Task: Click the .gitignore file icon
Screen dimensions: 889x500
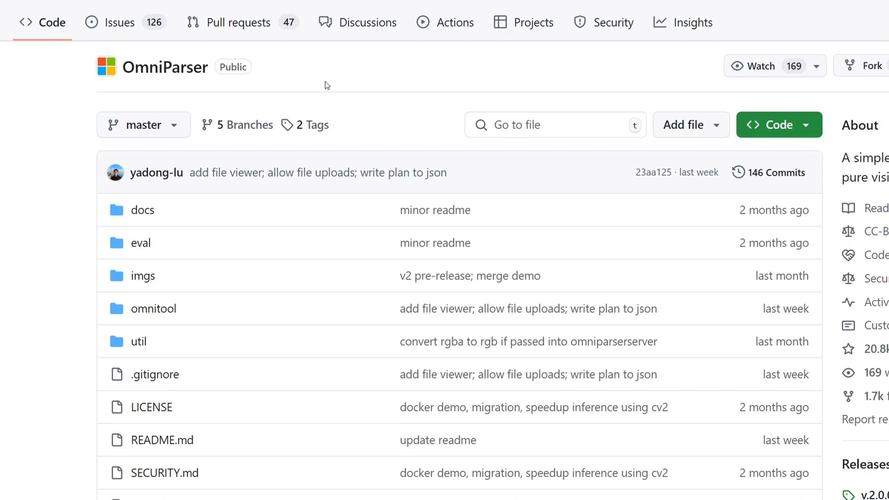Action: (x=117, y=374)
